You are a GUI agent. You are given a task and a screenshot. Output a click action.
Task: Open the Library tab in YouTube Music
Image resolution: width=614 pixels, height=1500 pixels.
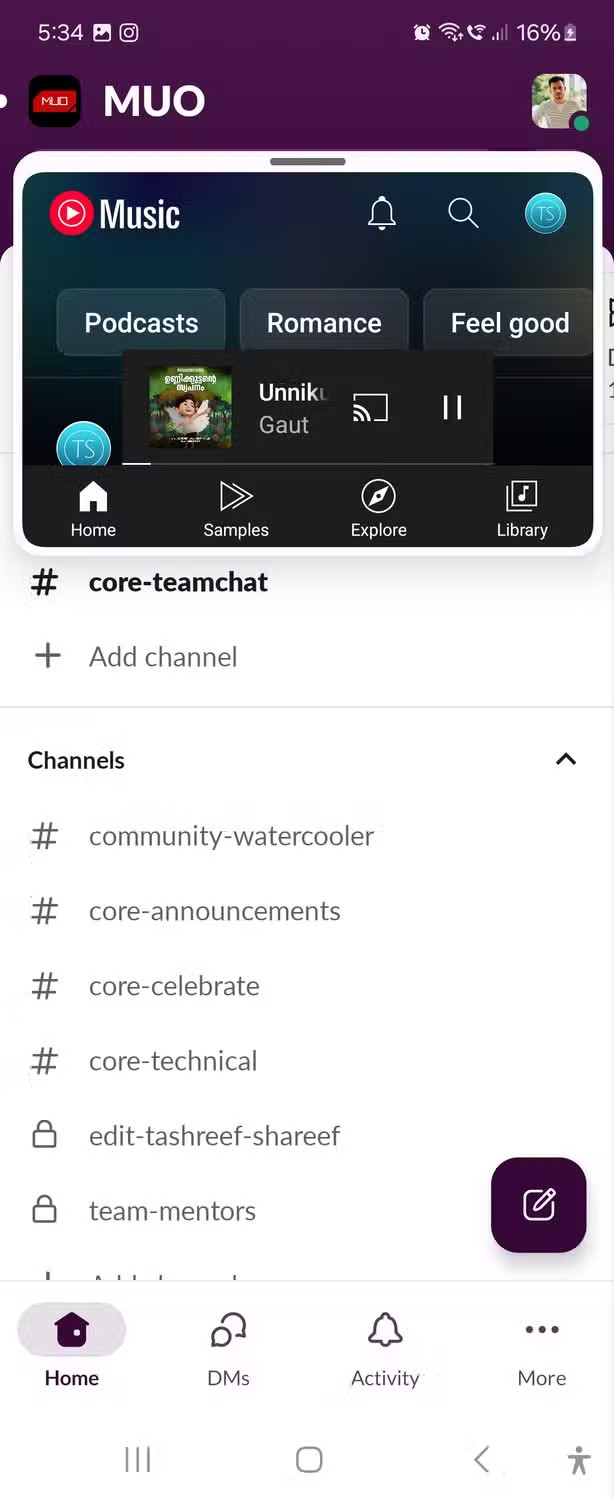(521, 508)
